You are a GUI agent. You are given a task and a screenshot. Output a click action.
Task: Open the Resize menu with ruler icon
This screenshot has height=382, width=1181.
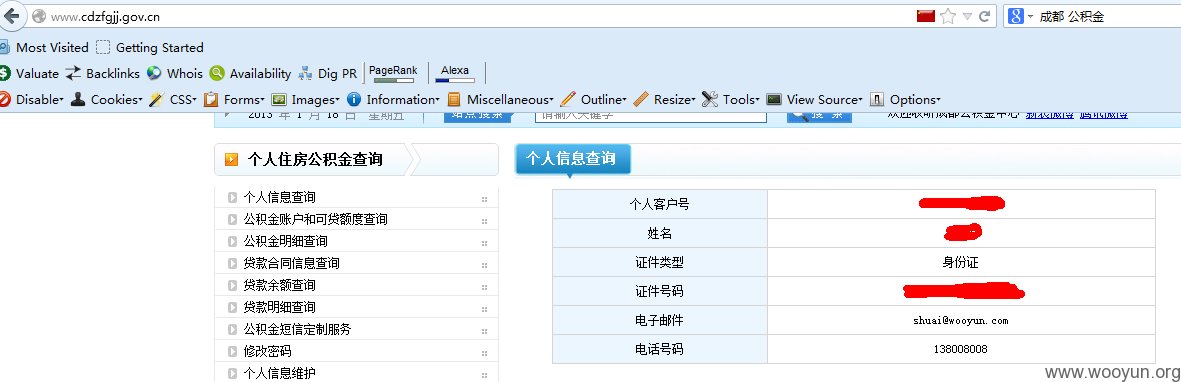664,99
